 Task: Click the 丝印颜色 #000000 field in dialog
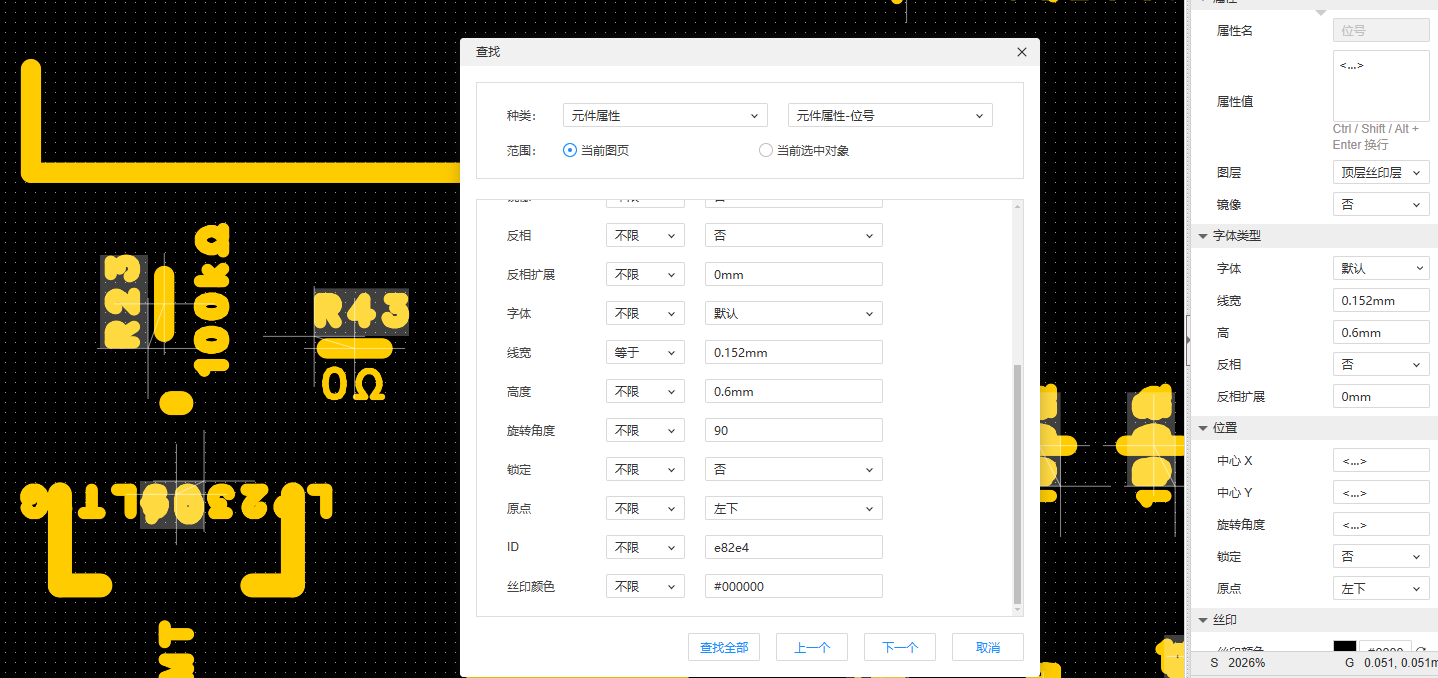793,586
